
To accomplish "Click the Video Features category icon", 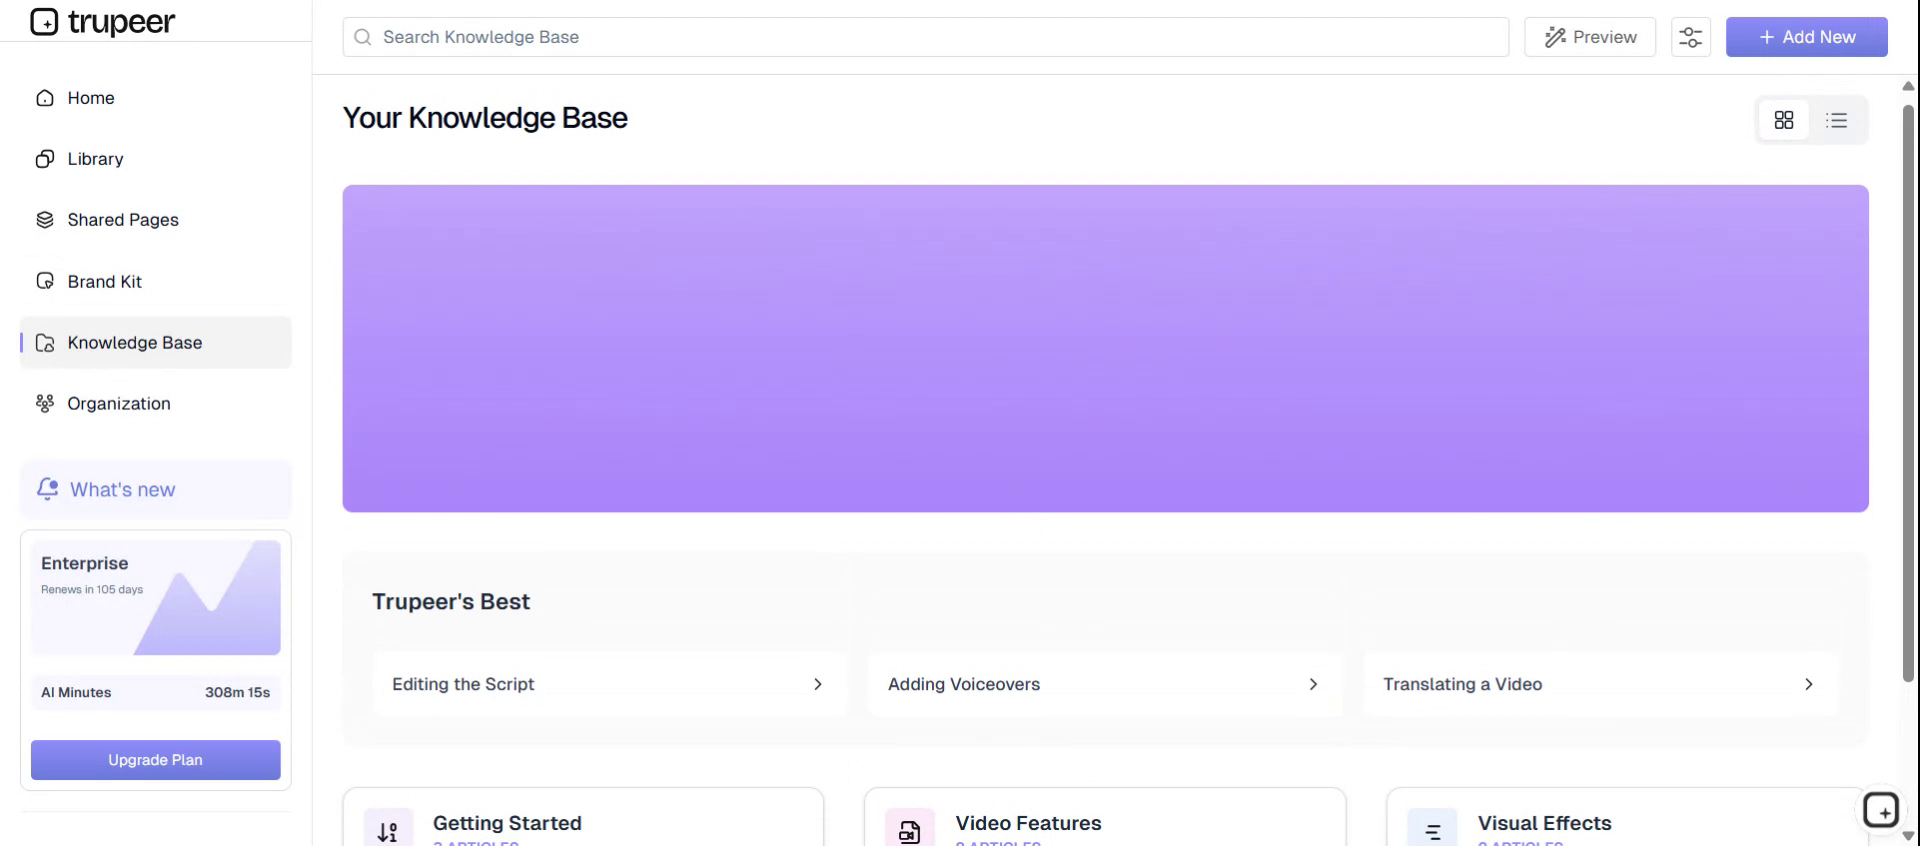I will (x=910, y=831).
